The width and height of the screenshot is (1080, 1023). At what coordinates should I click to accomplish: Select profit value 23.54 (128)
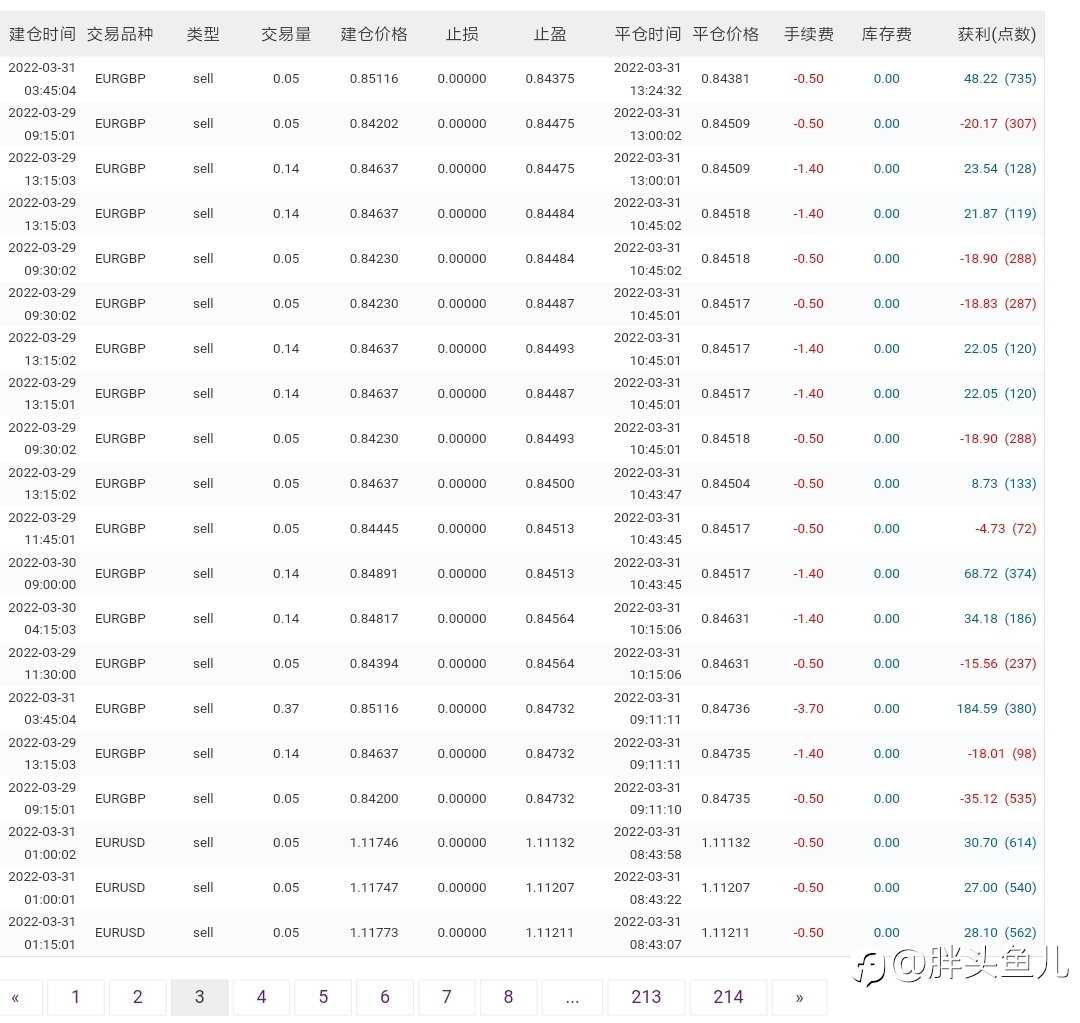tap(1000, 168)
